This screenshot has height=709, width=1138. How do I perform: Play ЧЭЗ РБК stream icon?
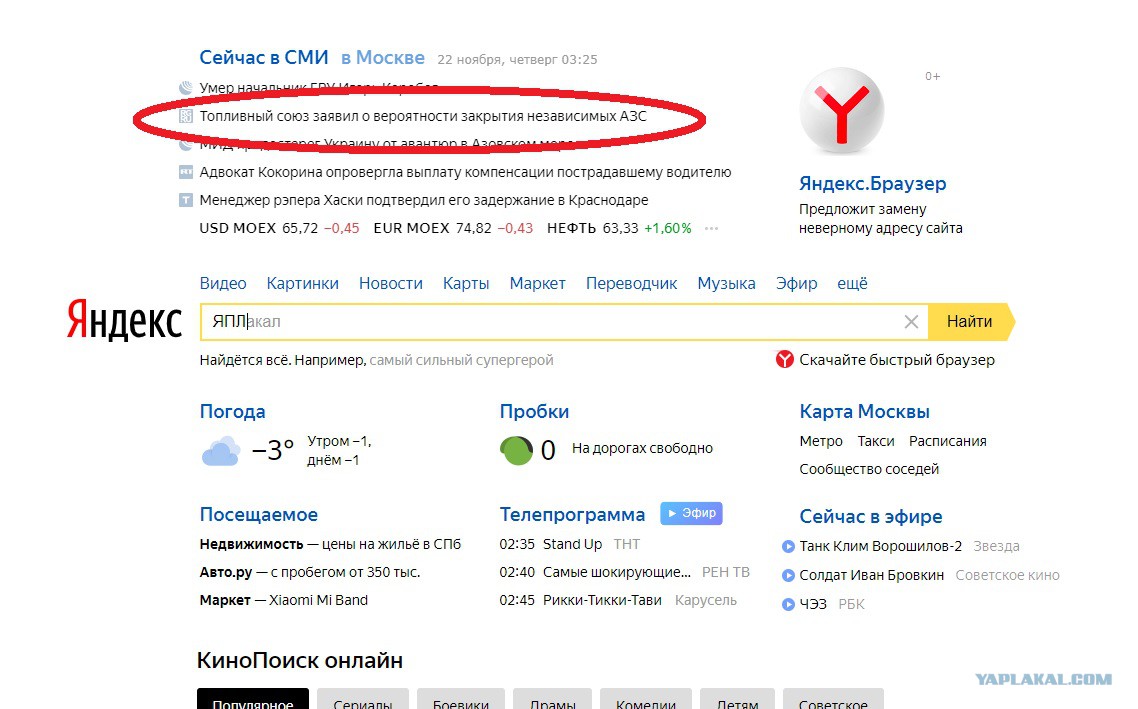[788, 604]
